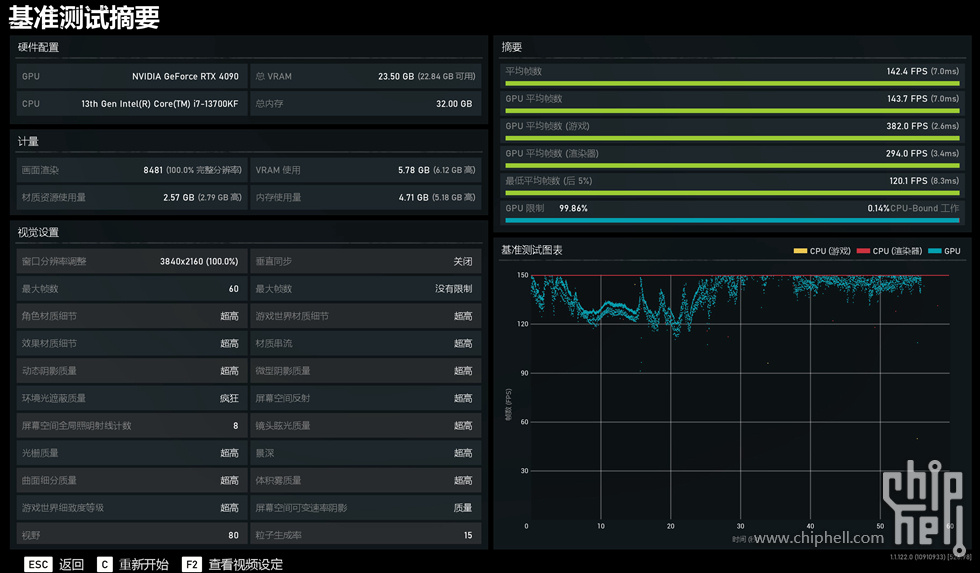Select the 垂直同步 row showing 关闭
This screenshot has height=573, width=980.
tap(364, 261)
